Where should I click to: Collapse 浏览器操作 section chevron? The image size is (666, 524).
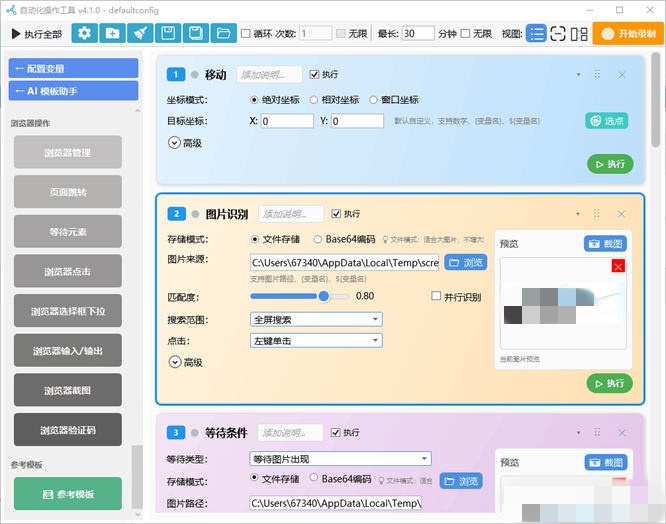(x=137, y=111)
